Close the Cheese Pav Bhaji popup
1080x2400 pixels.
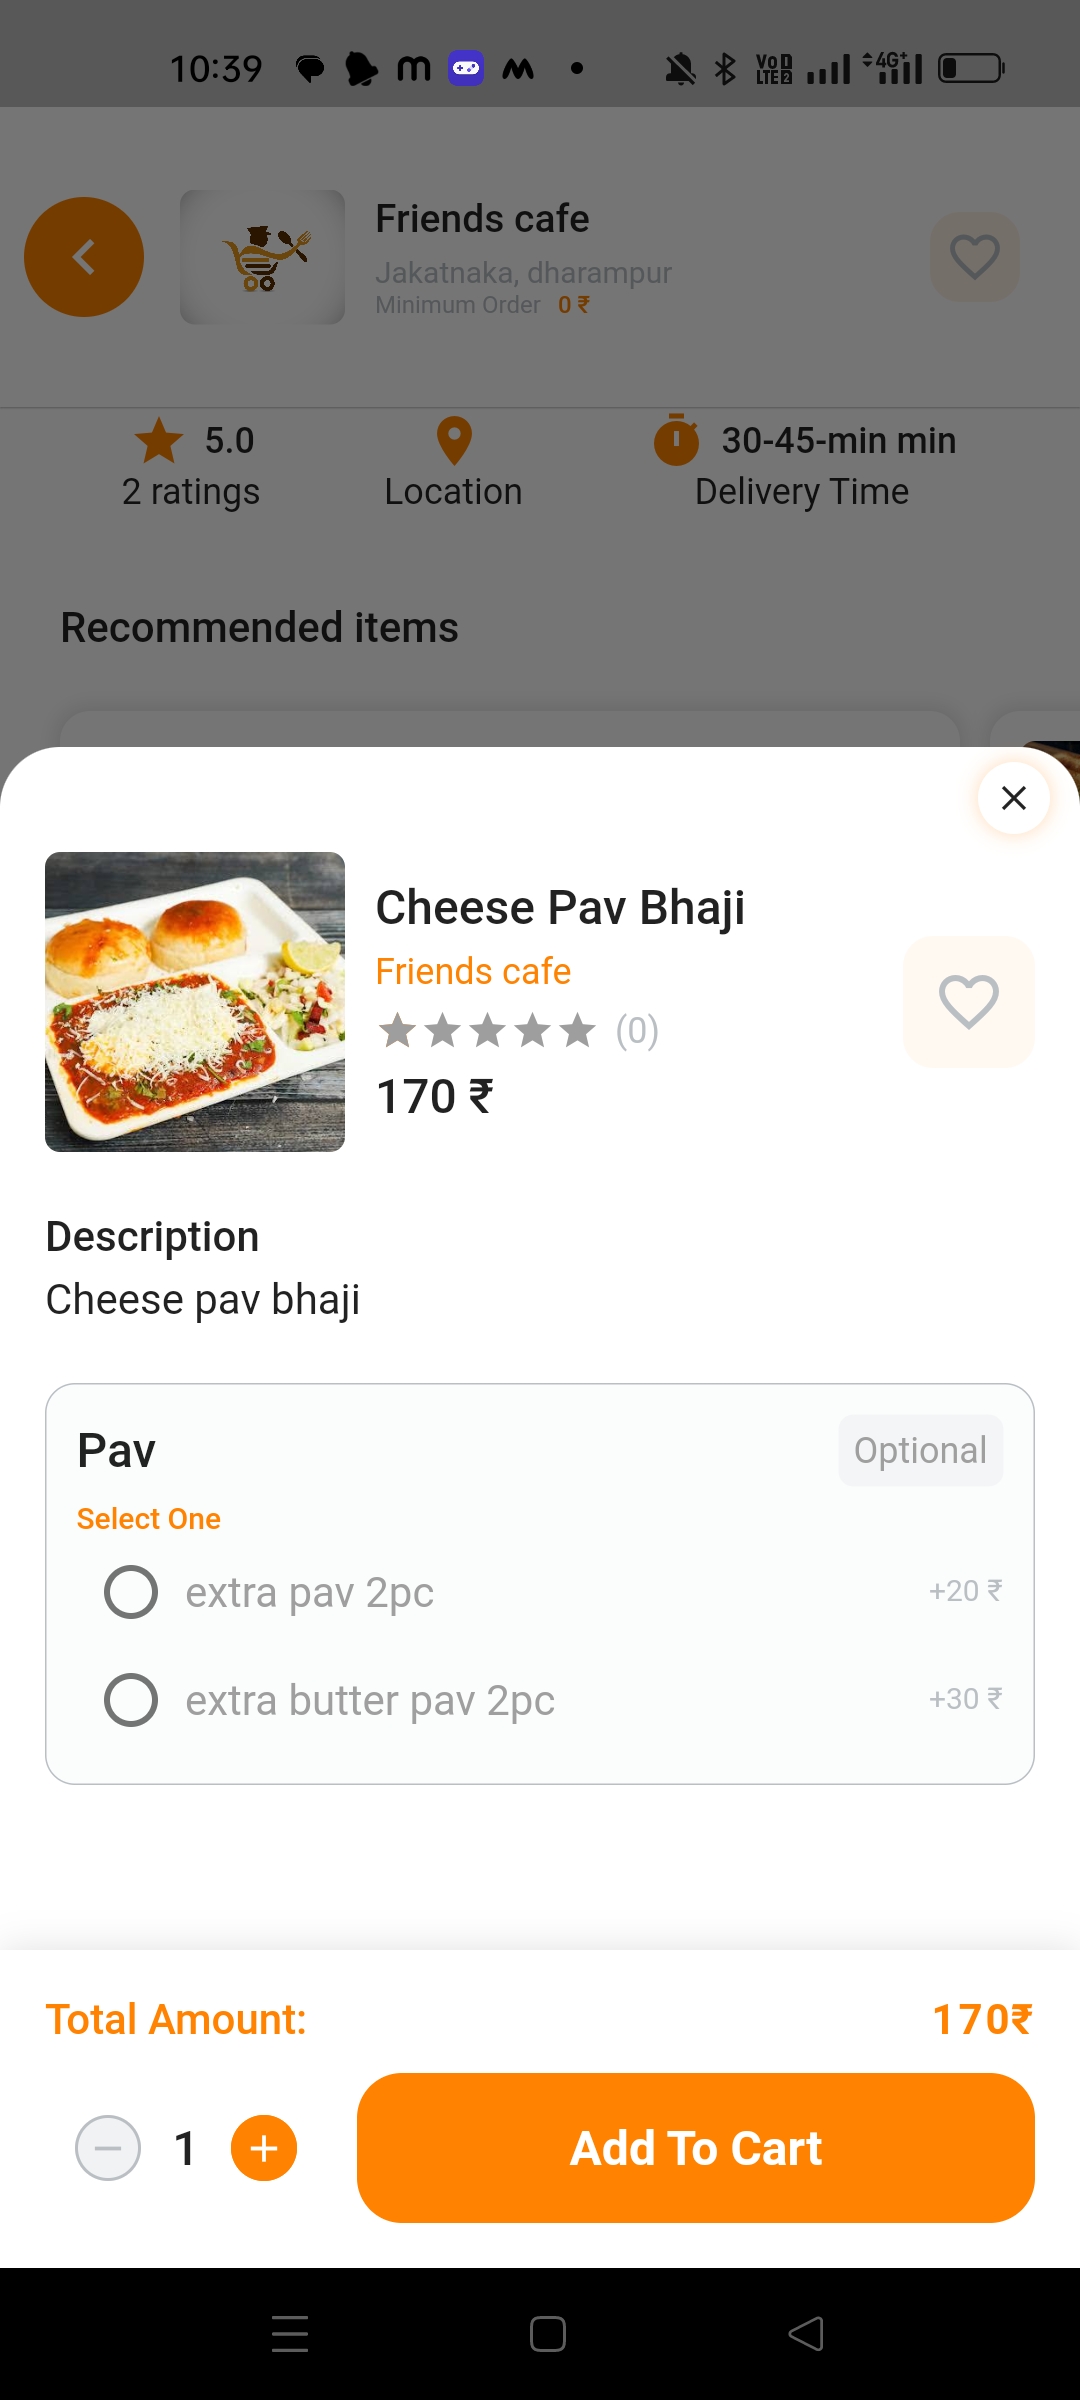tap(1013, 798)
